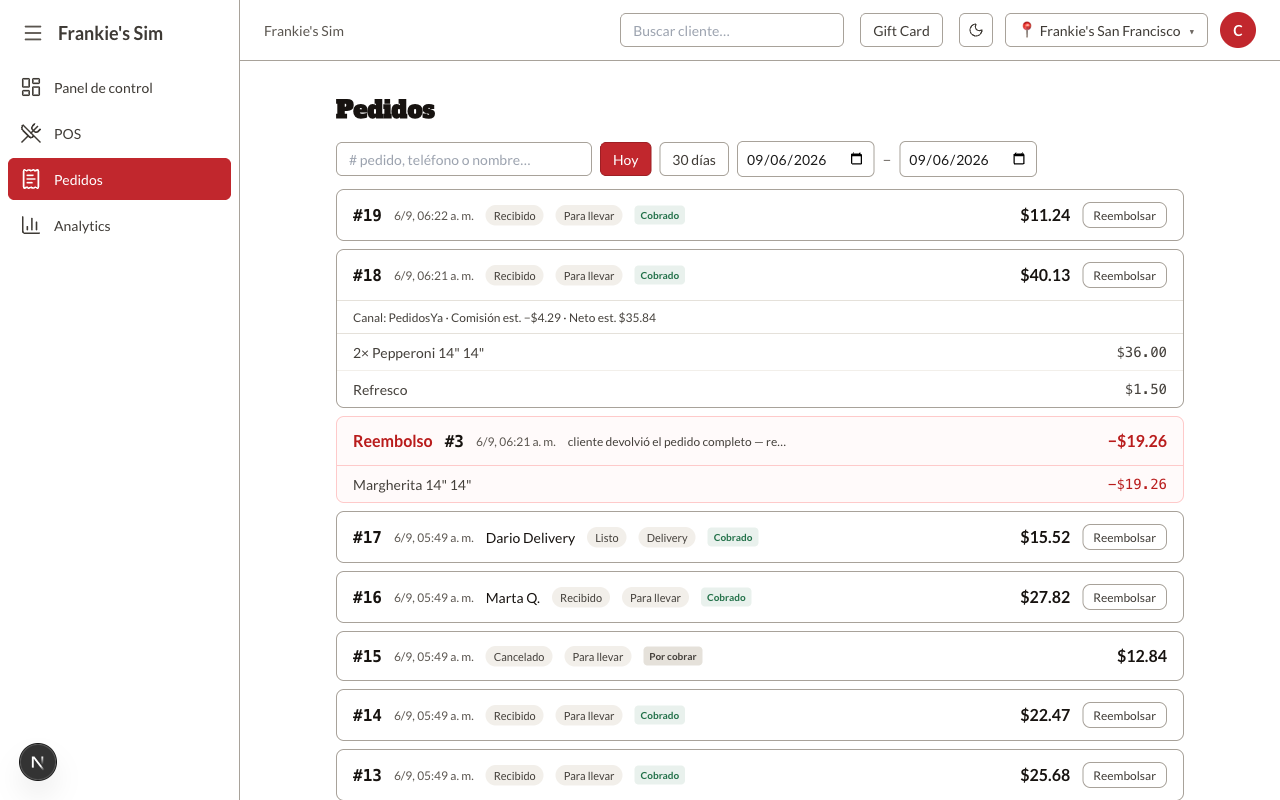This screenshot has width=1280, height=800.
Task: Click the Pedidos page heading
Action: 385,109
